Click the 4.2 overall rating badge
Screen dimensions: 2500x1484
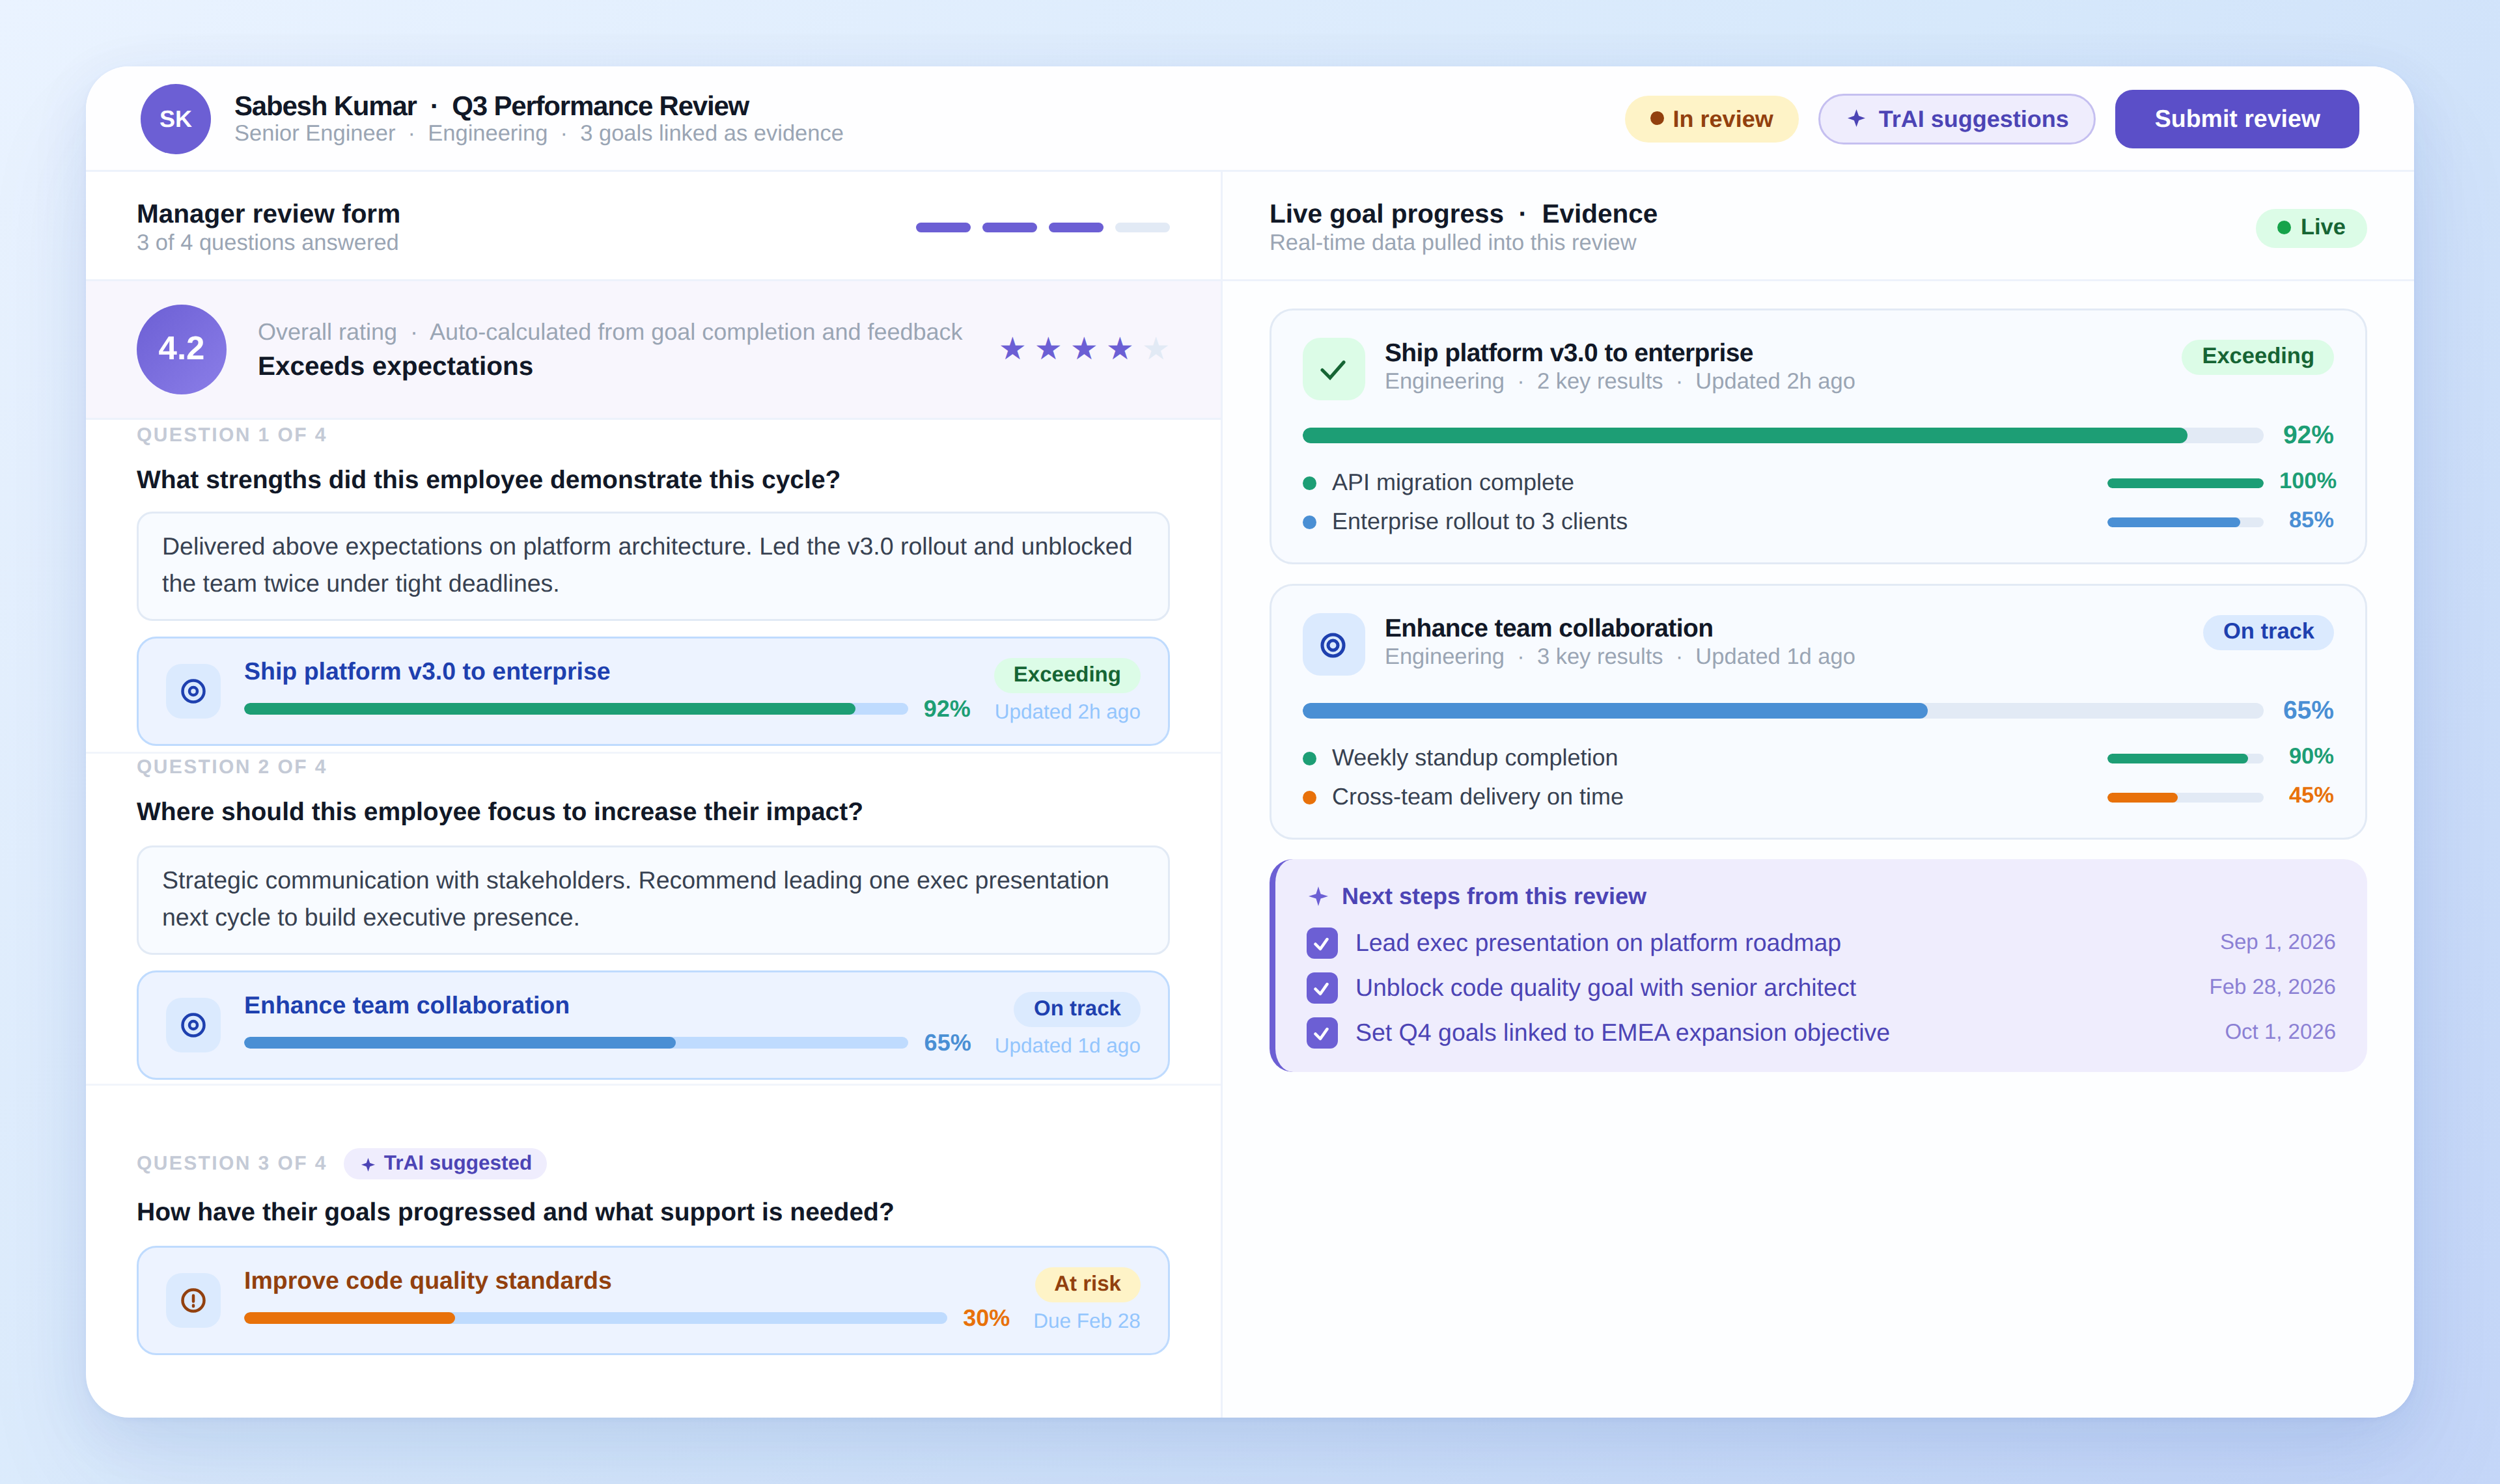[x=181, y=348]
